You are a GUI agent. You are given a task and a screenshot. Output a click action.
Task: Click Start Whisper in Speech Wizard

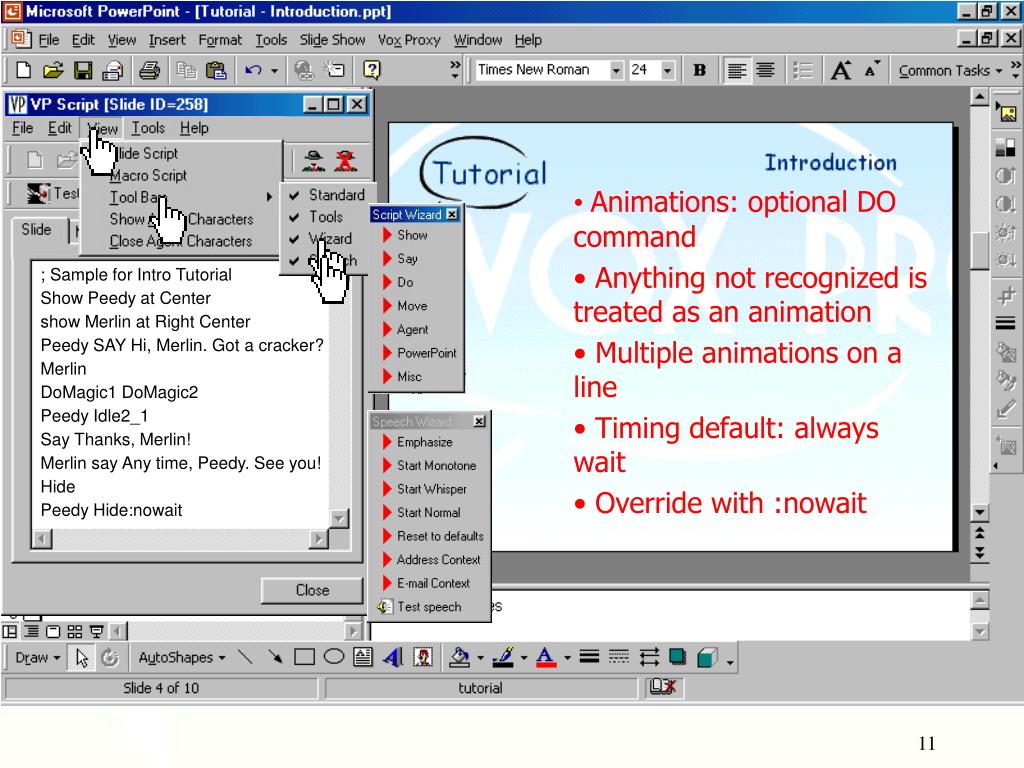432,489
